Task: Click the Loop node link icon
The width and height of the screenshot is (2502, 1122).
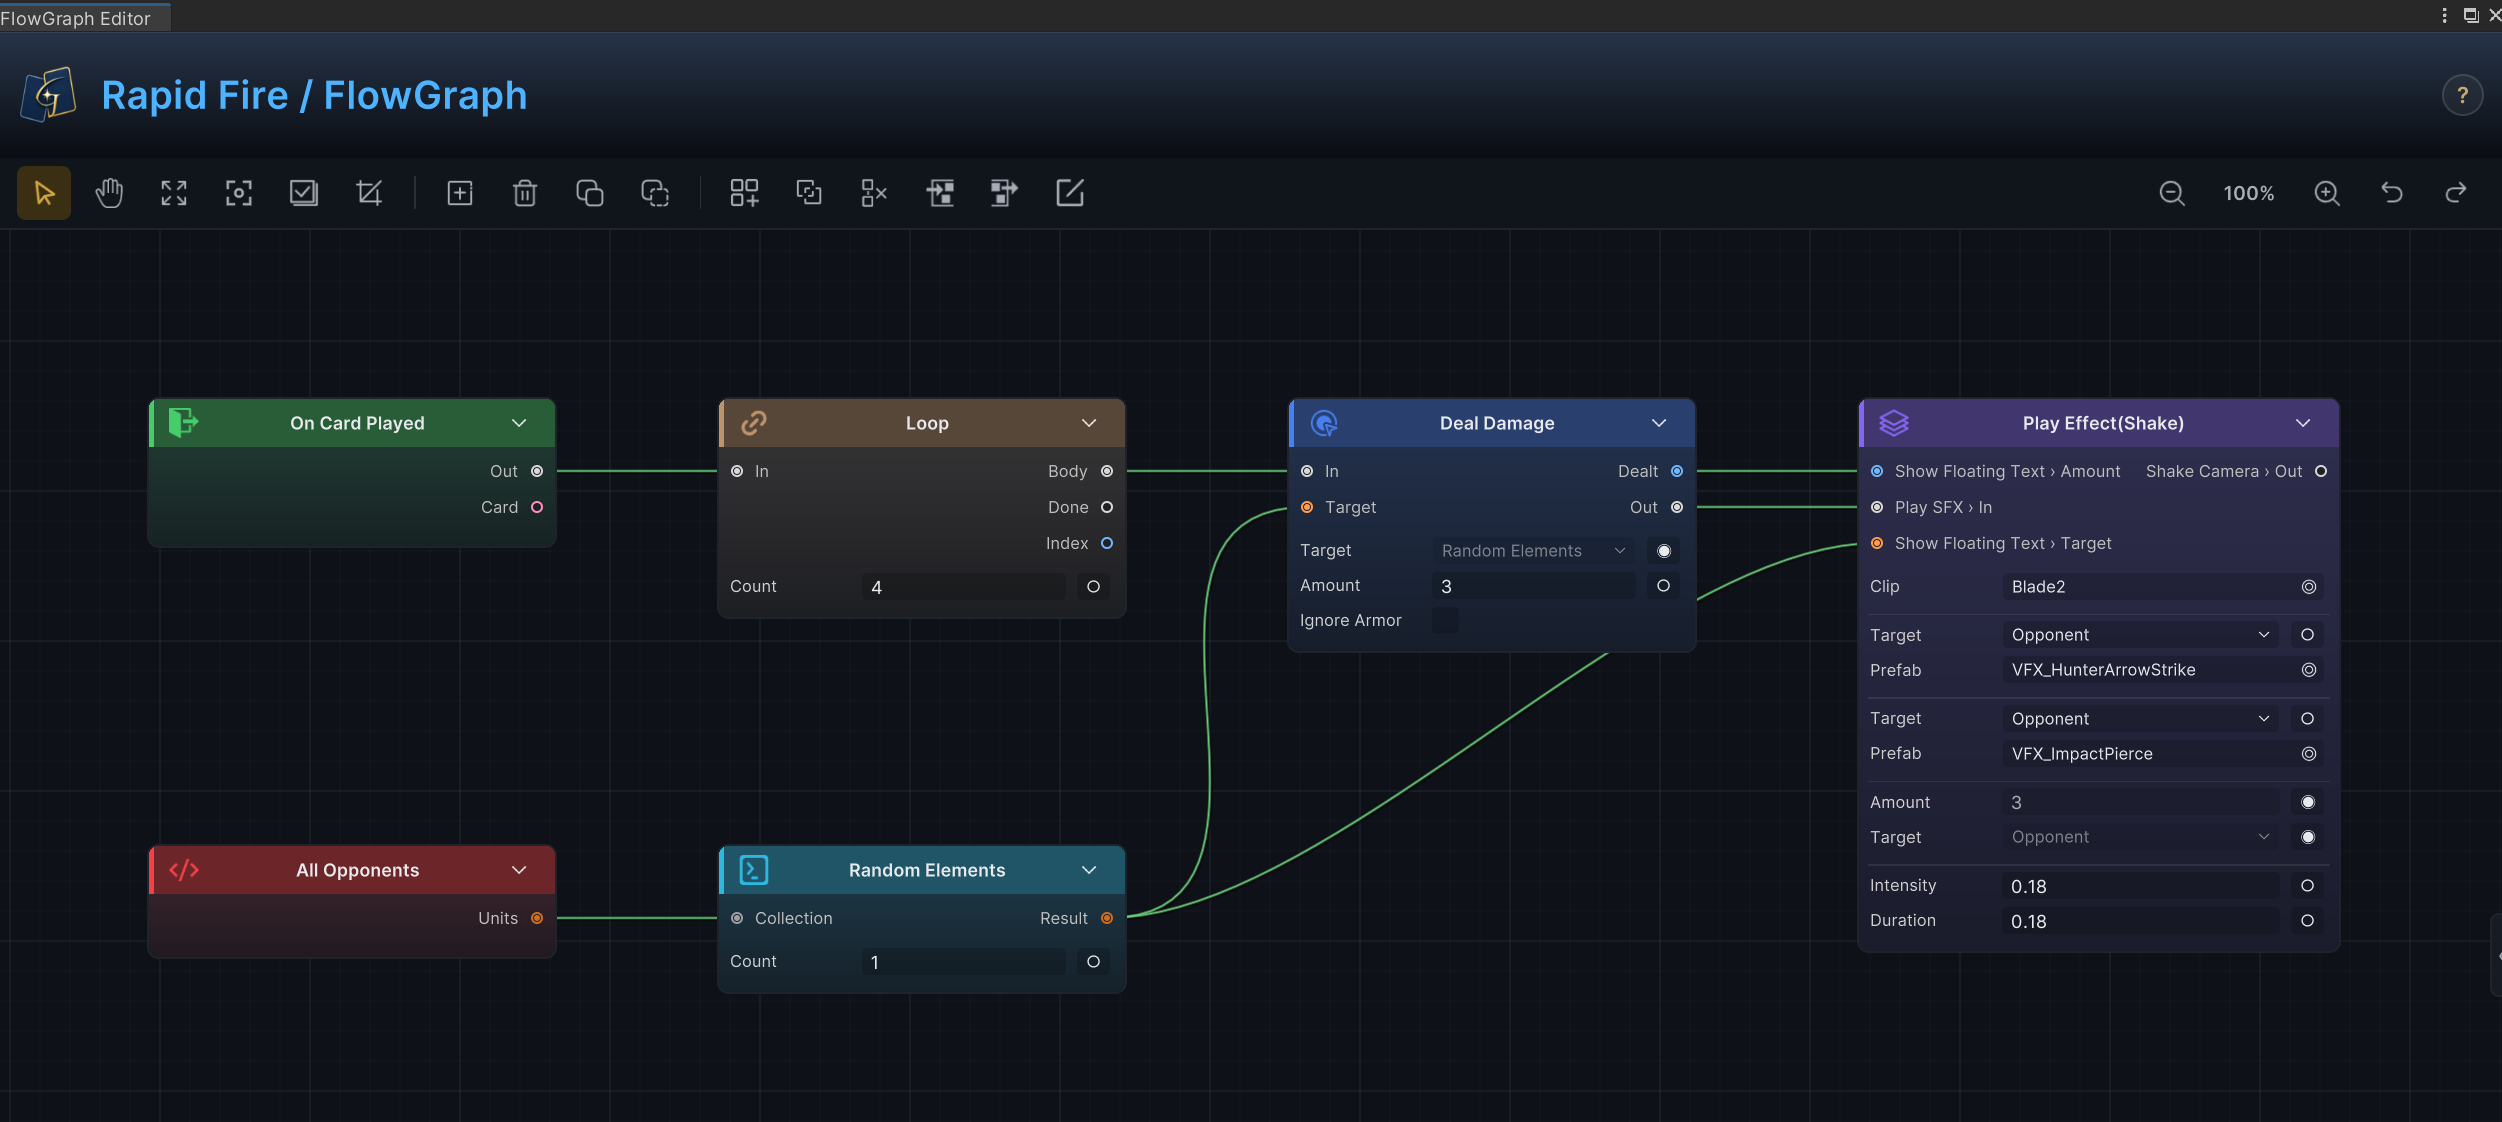Action: (x=754, y=423)
